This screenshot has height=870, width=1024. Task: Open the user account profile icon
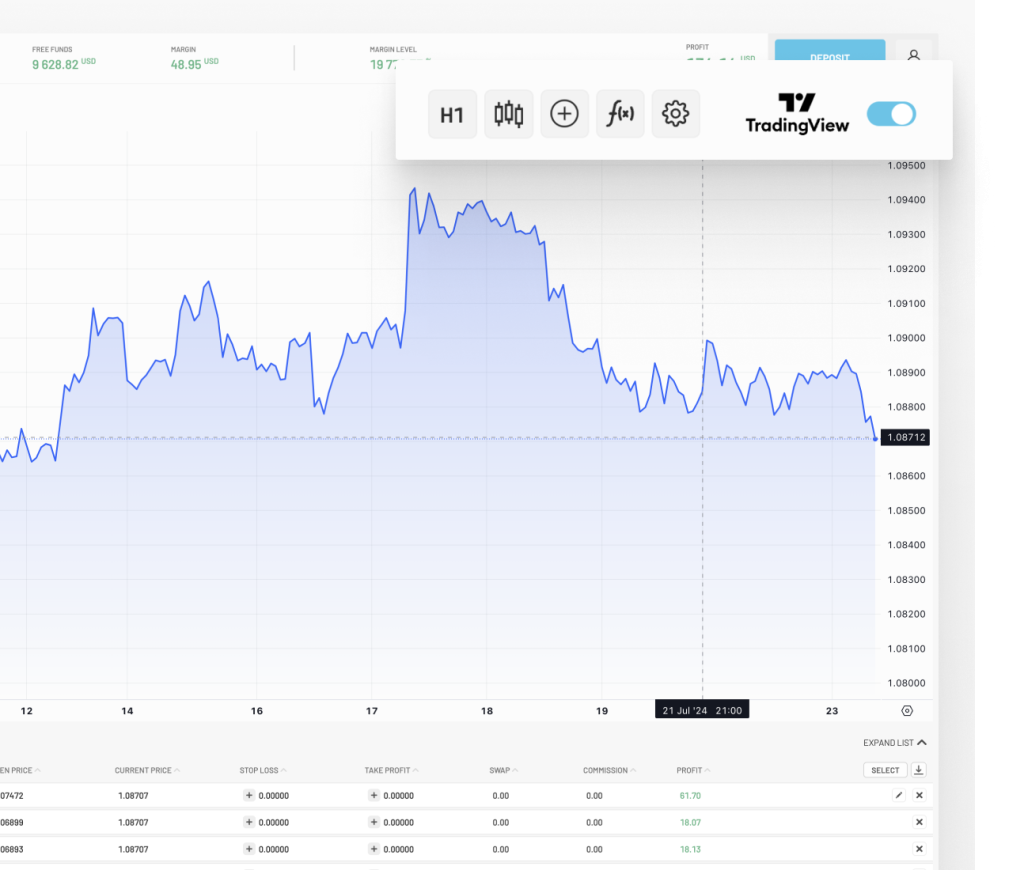click(x=914, y=55)
